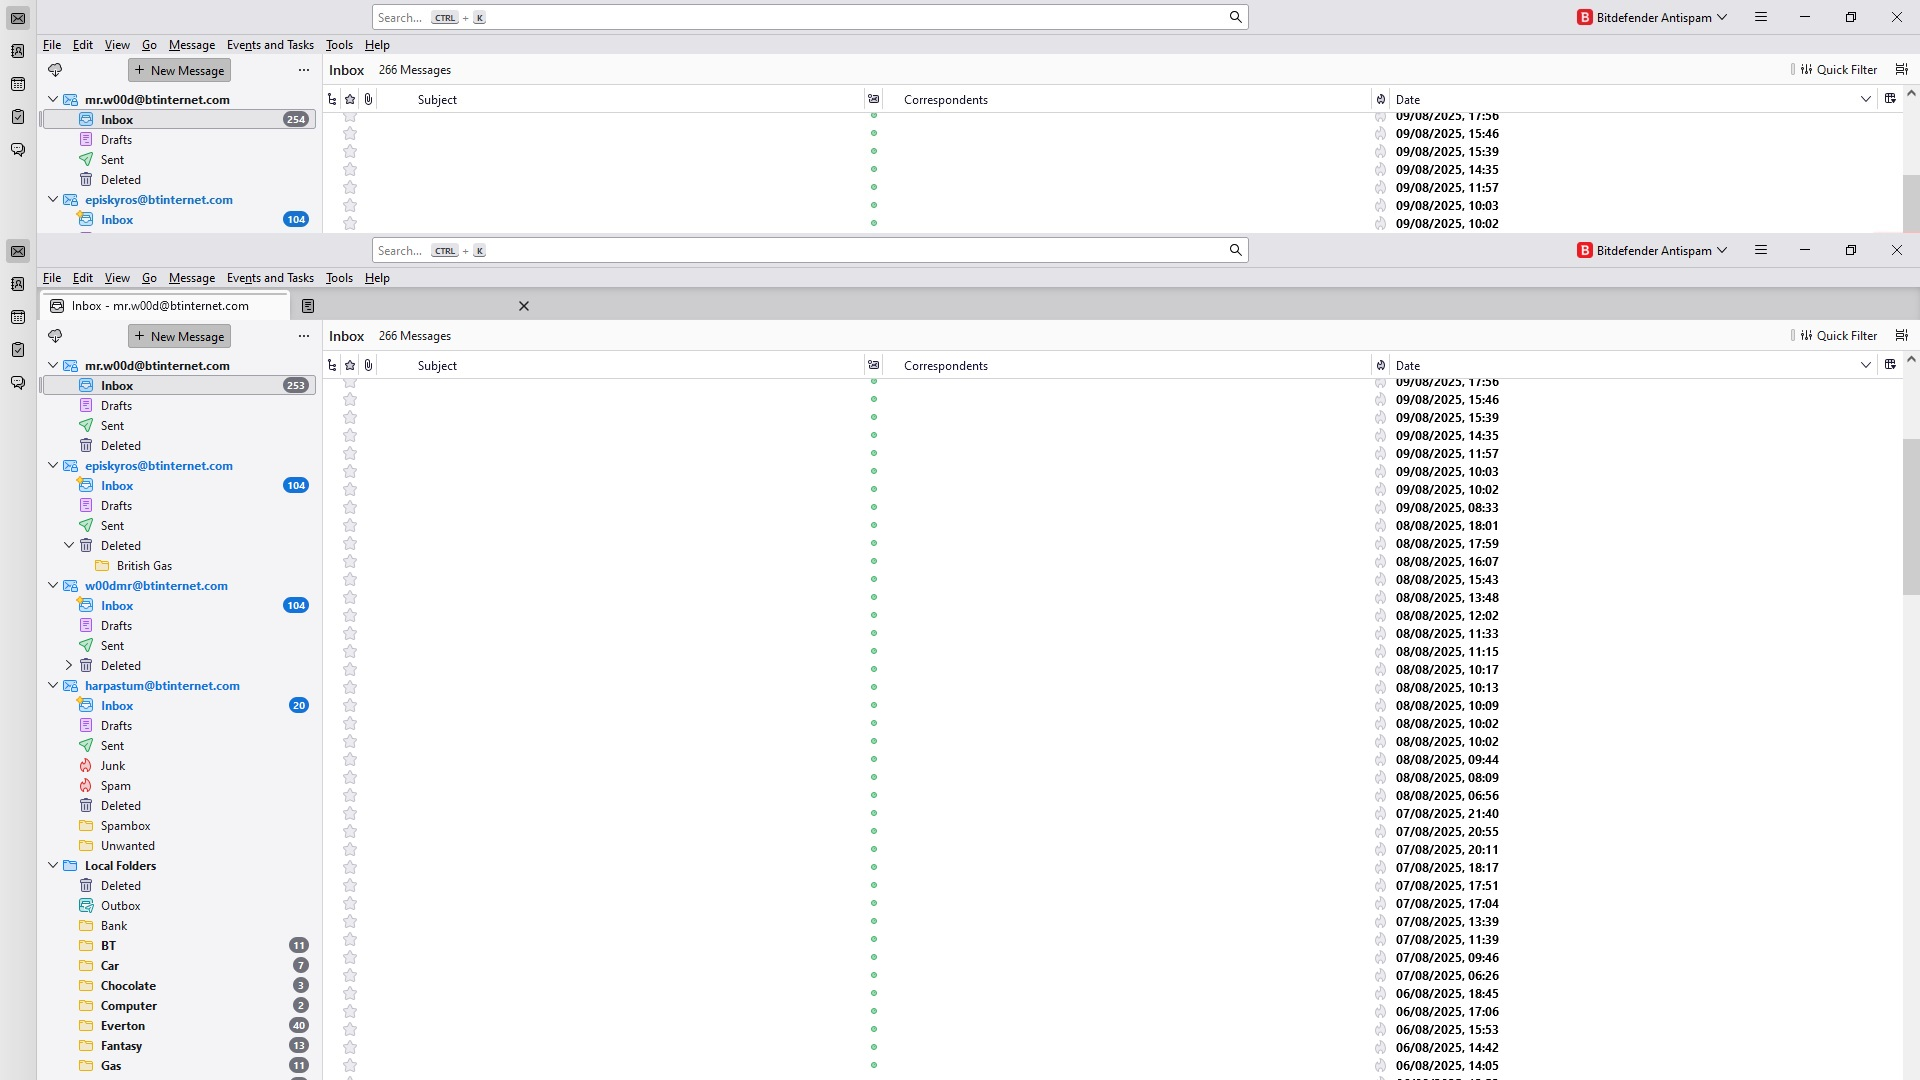This screenshot has width=1920, height=1080.
Task: Open Events and Tasks menu in lower window
Action: [x=270, y=278]
